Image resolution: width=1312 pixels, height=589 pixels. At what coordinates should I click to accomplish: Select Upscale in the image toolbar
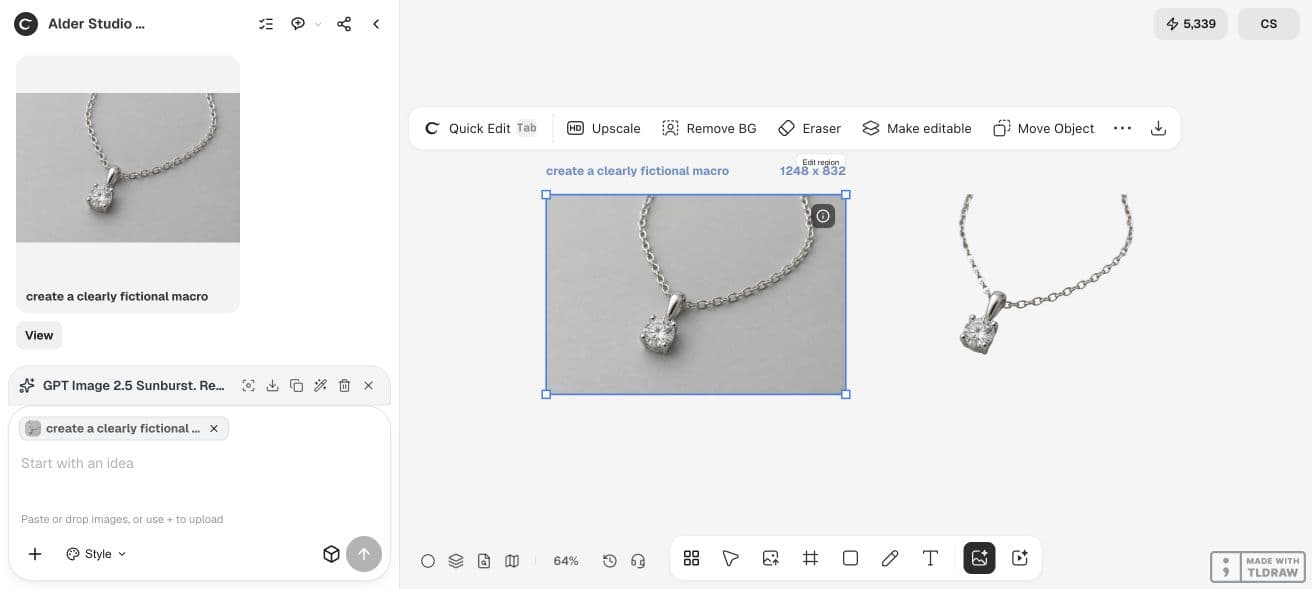[x=604, y=128]
